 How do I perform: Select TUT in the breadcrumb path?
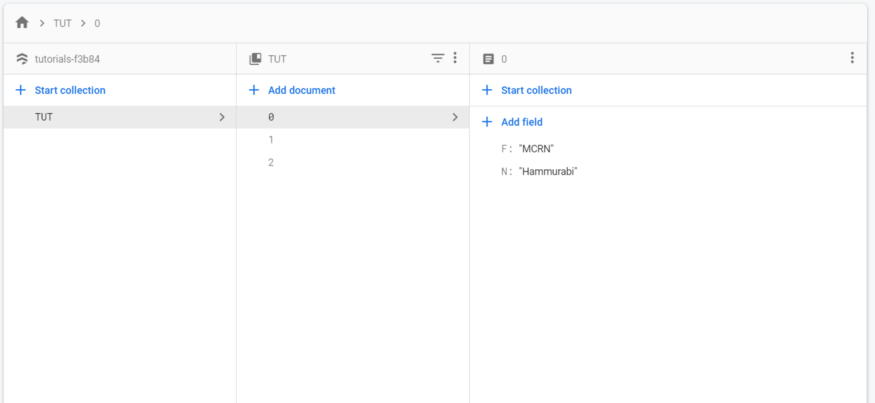click(x=62, y=23)
